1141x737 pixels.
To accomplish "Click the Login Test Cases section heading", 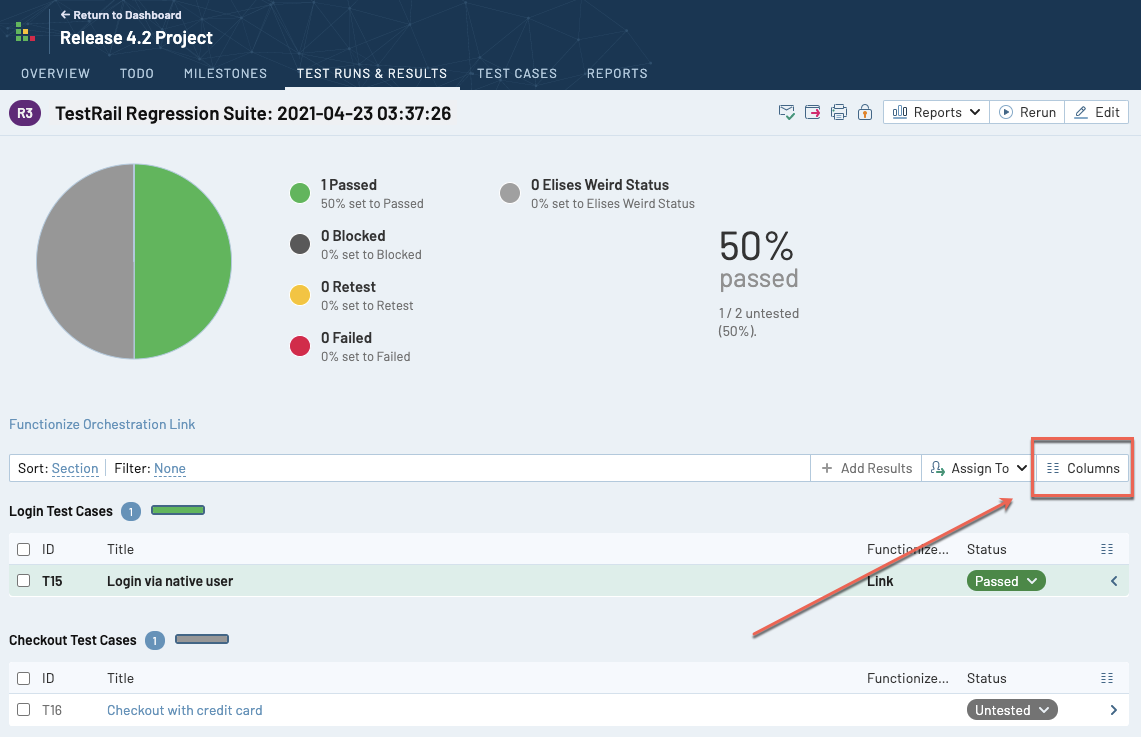I will [61, 511].
